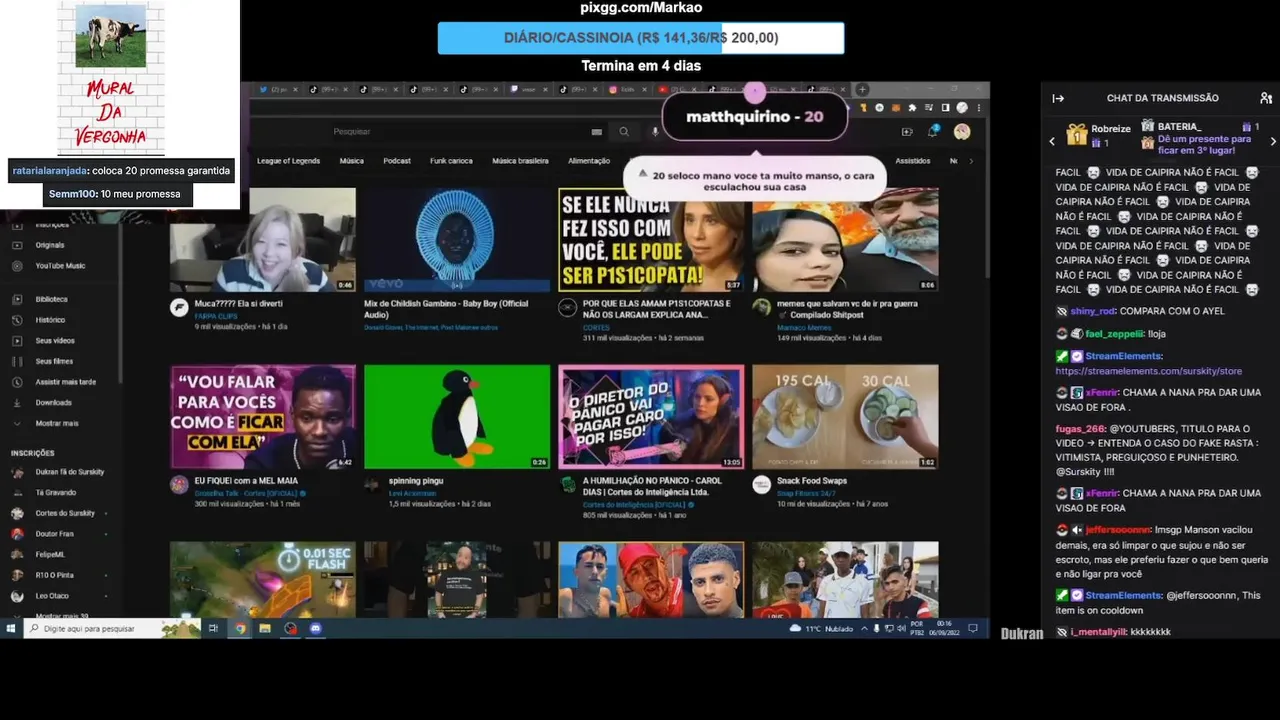Open the on-screen keyboard icon in search
This screenshot has width=1280, height=720.
[597, 131]
